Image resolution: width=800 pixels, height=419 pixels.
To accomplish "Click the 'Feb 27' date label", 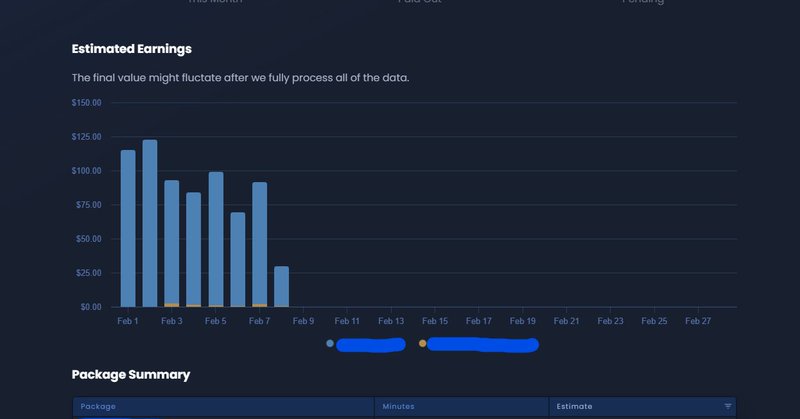I will pyautogui.click(x=698, y=321).
